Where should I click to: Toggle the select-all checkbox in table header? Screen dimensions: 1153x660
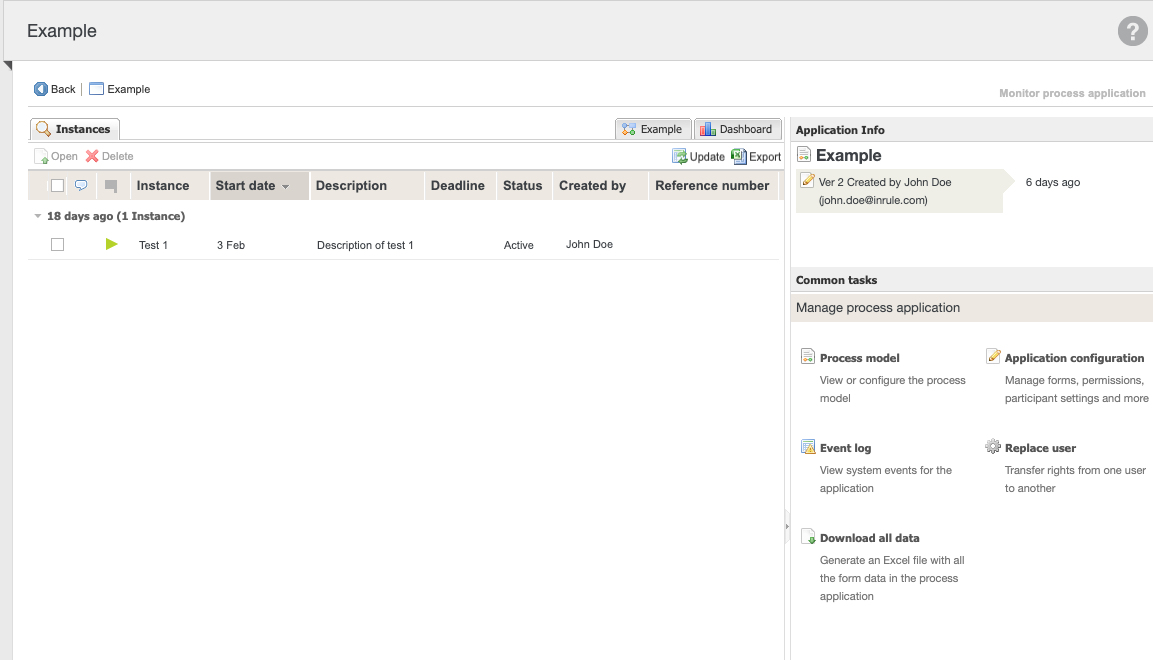[57, 185]
